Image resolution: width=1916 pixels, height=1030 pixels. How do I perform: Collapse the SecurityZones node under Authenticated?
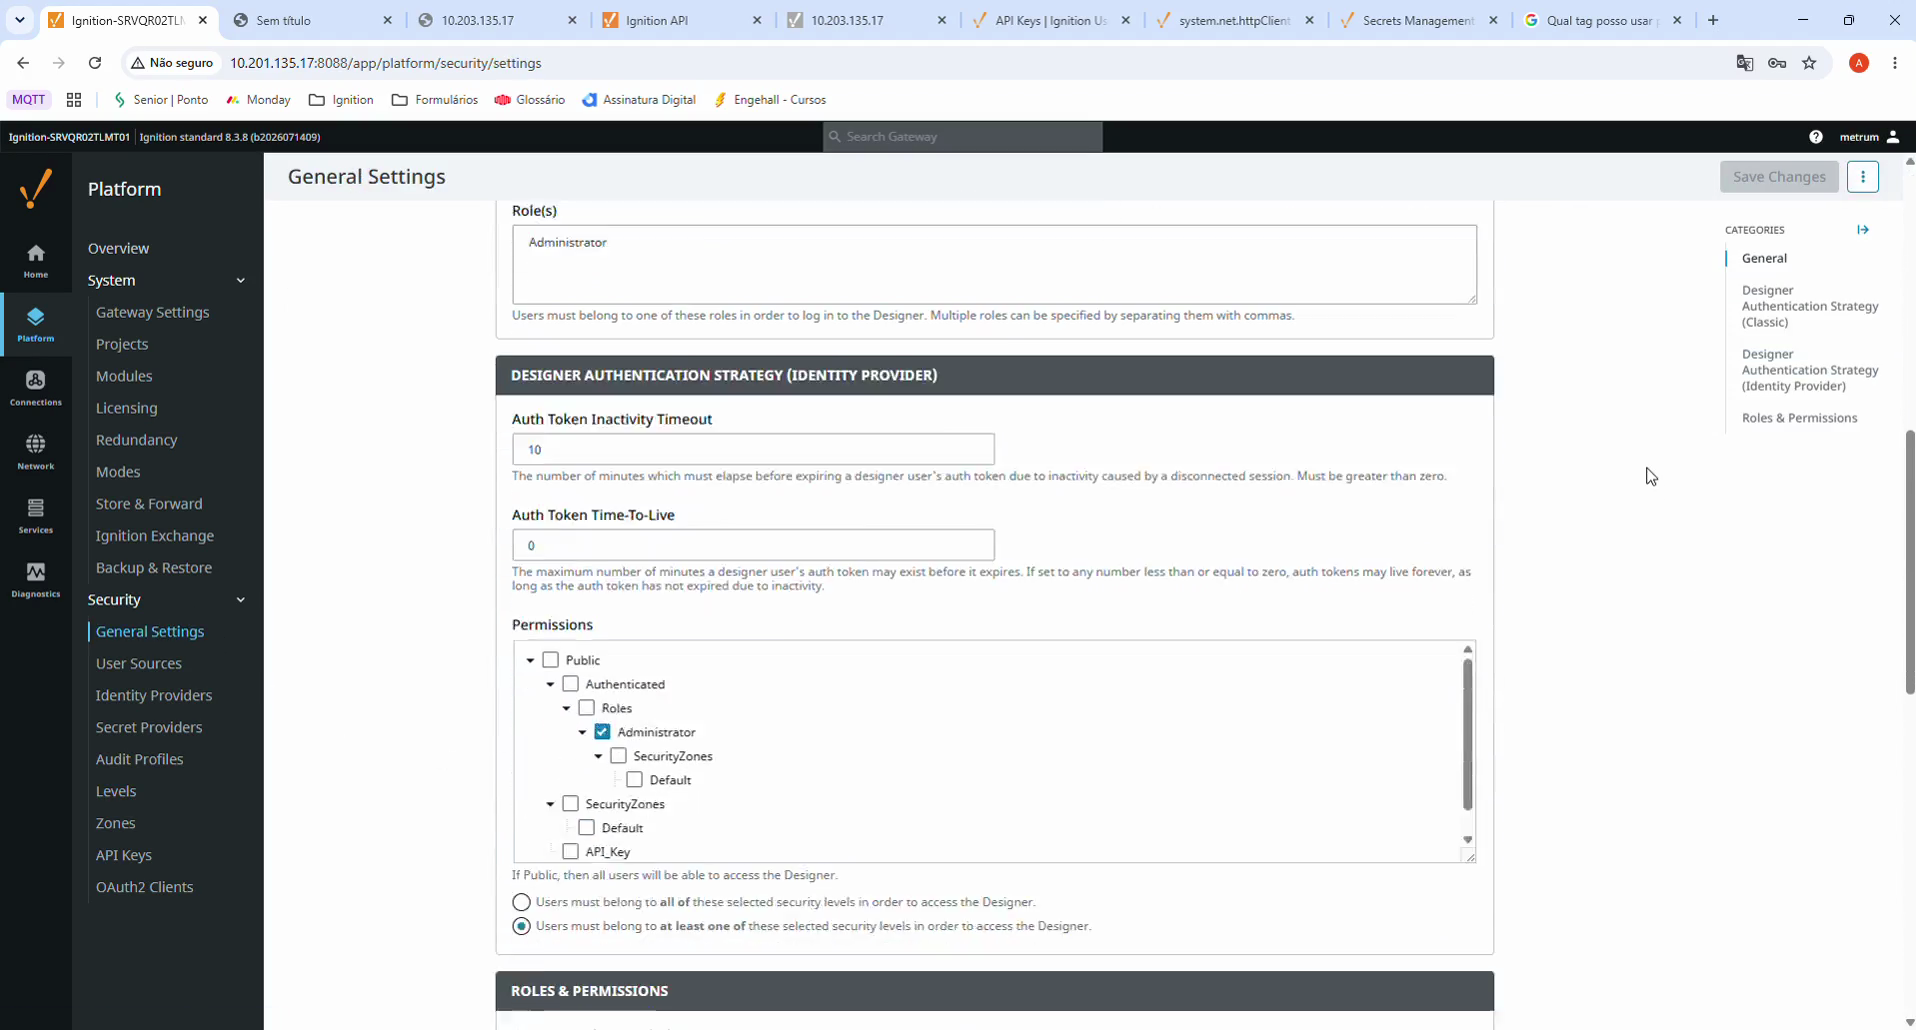tap(550, 804)
